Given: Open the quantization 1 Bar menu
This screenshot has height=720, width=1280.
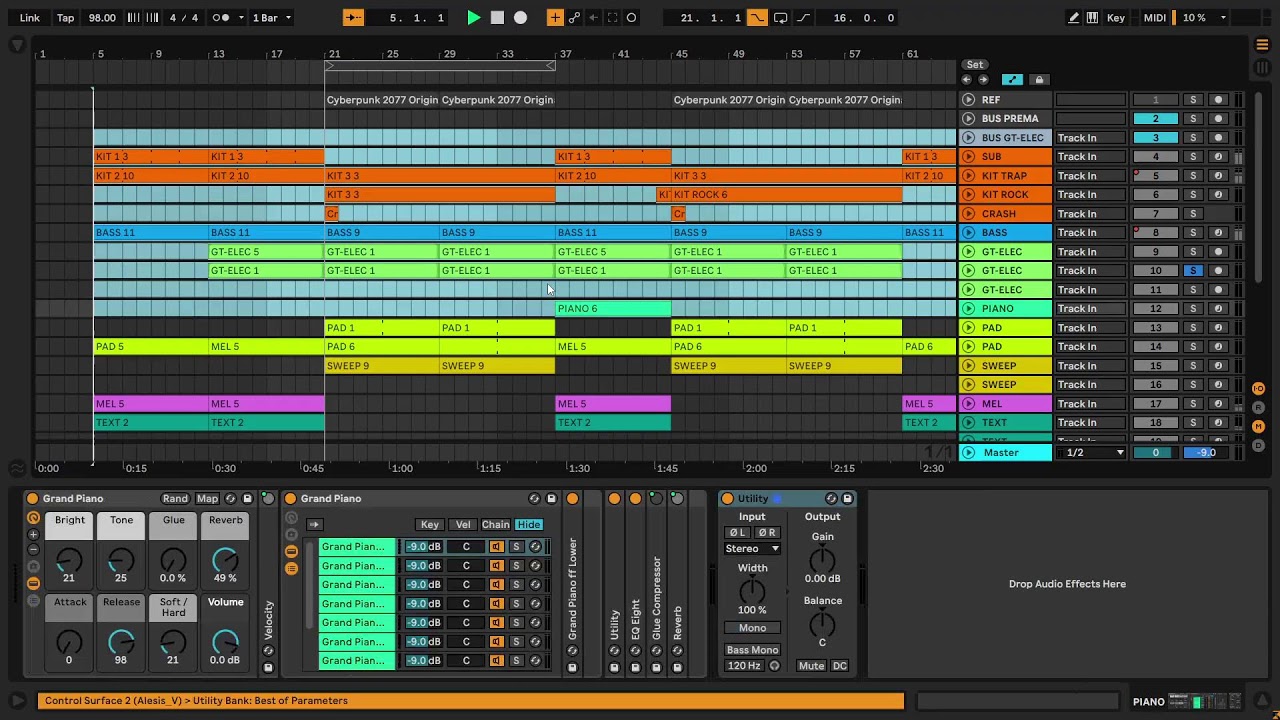Looking at the screenshot, I should (x=272, y=18).
